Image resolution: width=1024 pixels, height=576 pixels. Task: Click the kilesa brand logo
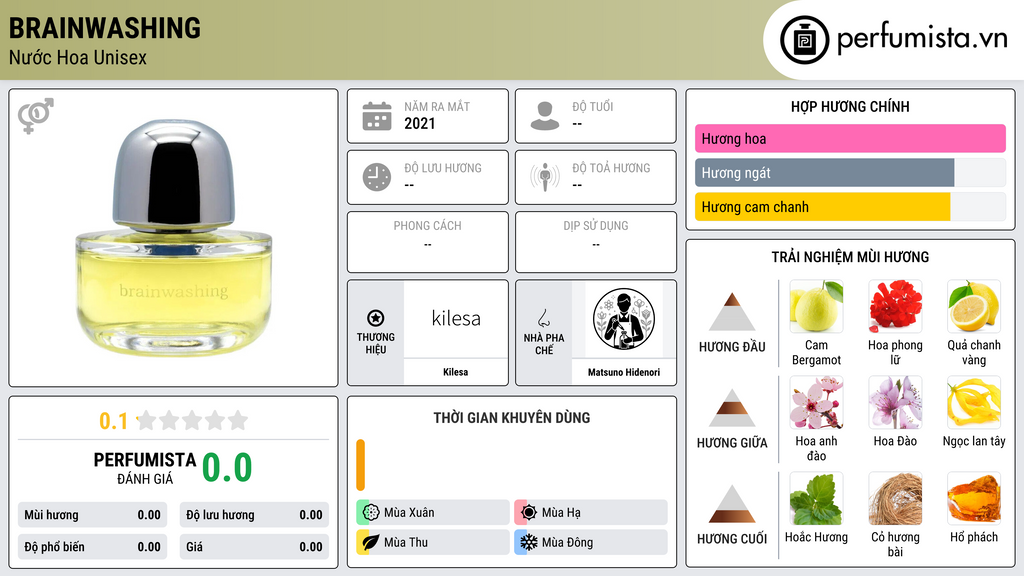[456, 319]
